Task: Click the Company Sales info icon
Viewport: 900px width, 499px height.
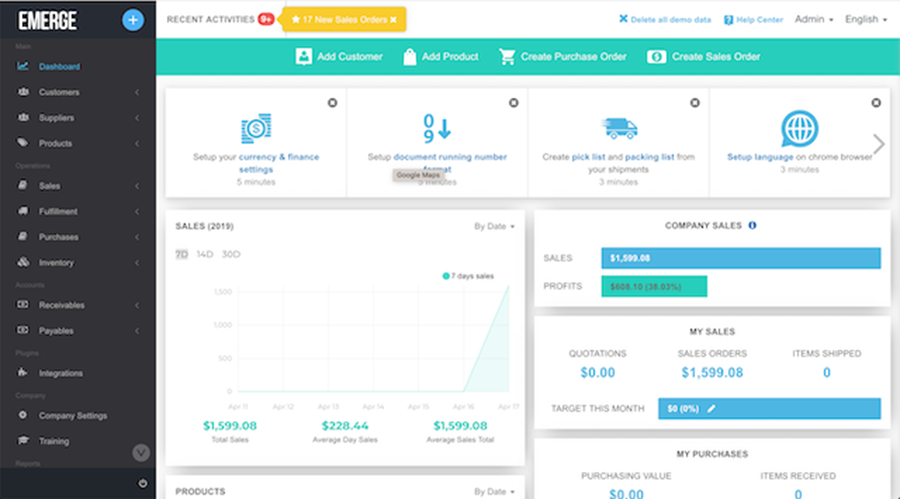Action: [752, 226]
